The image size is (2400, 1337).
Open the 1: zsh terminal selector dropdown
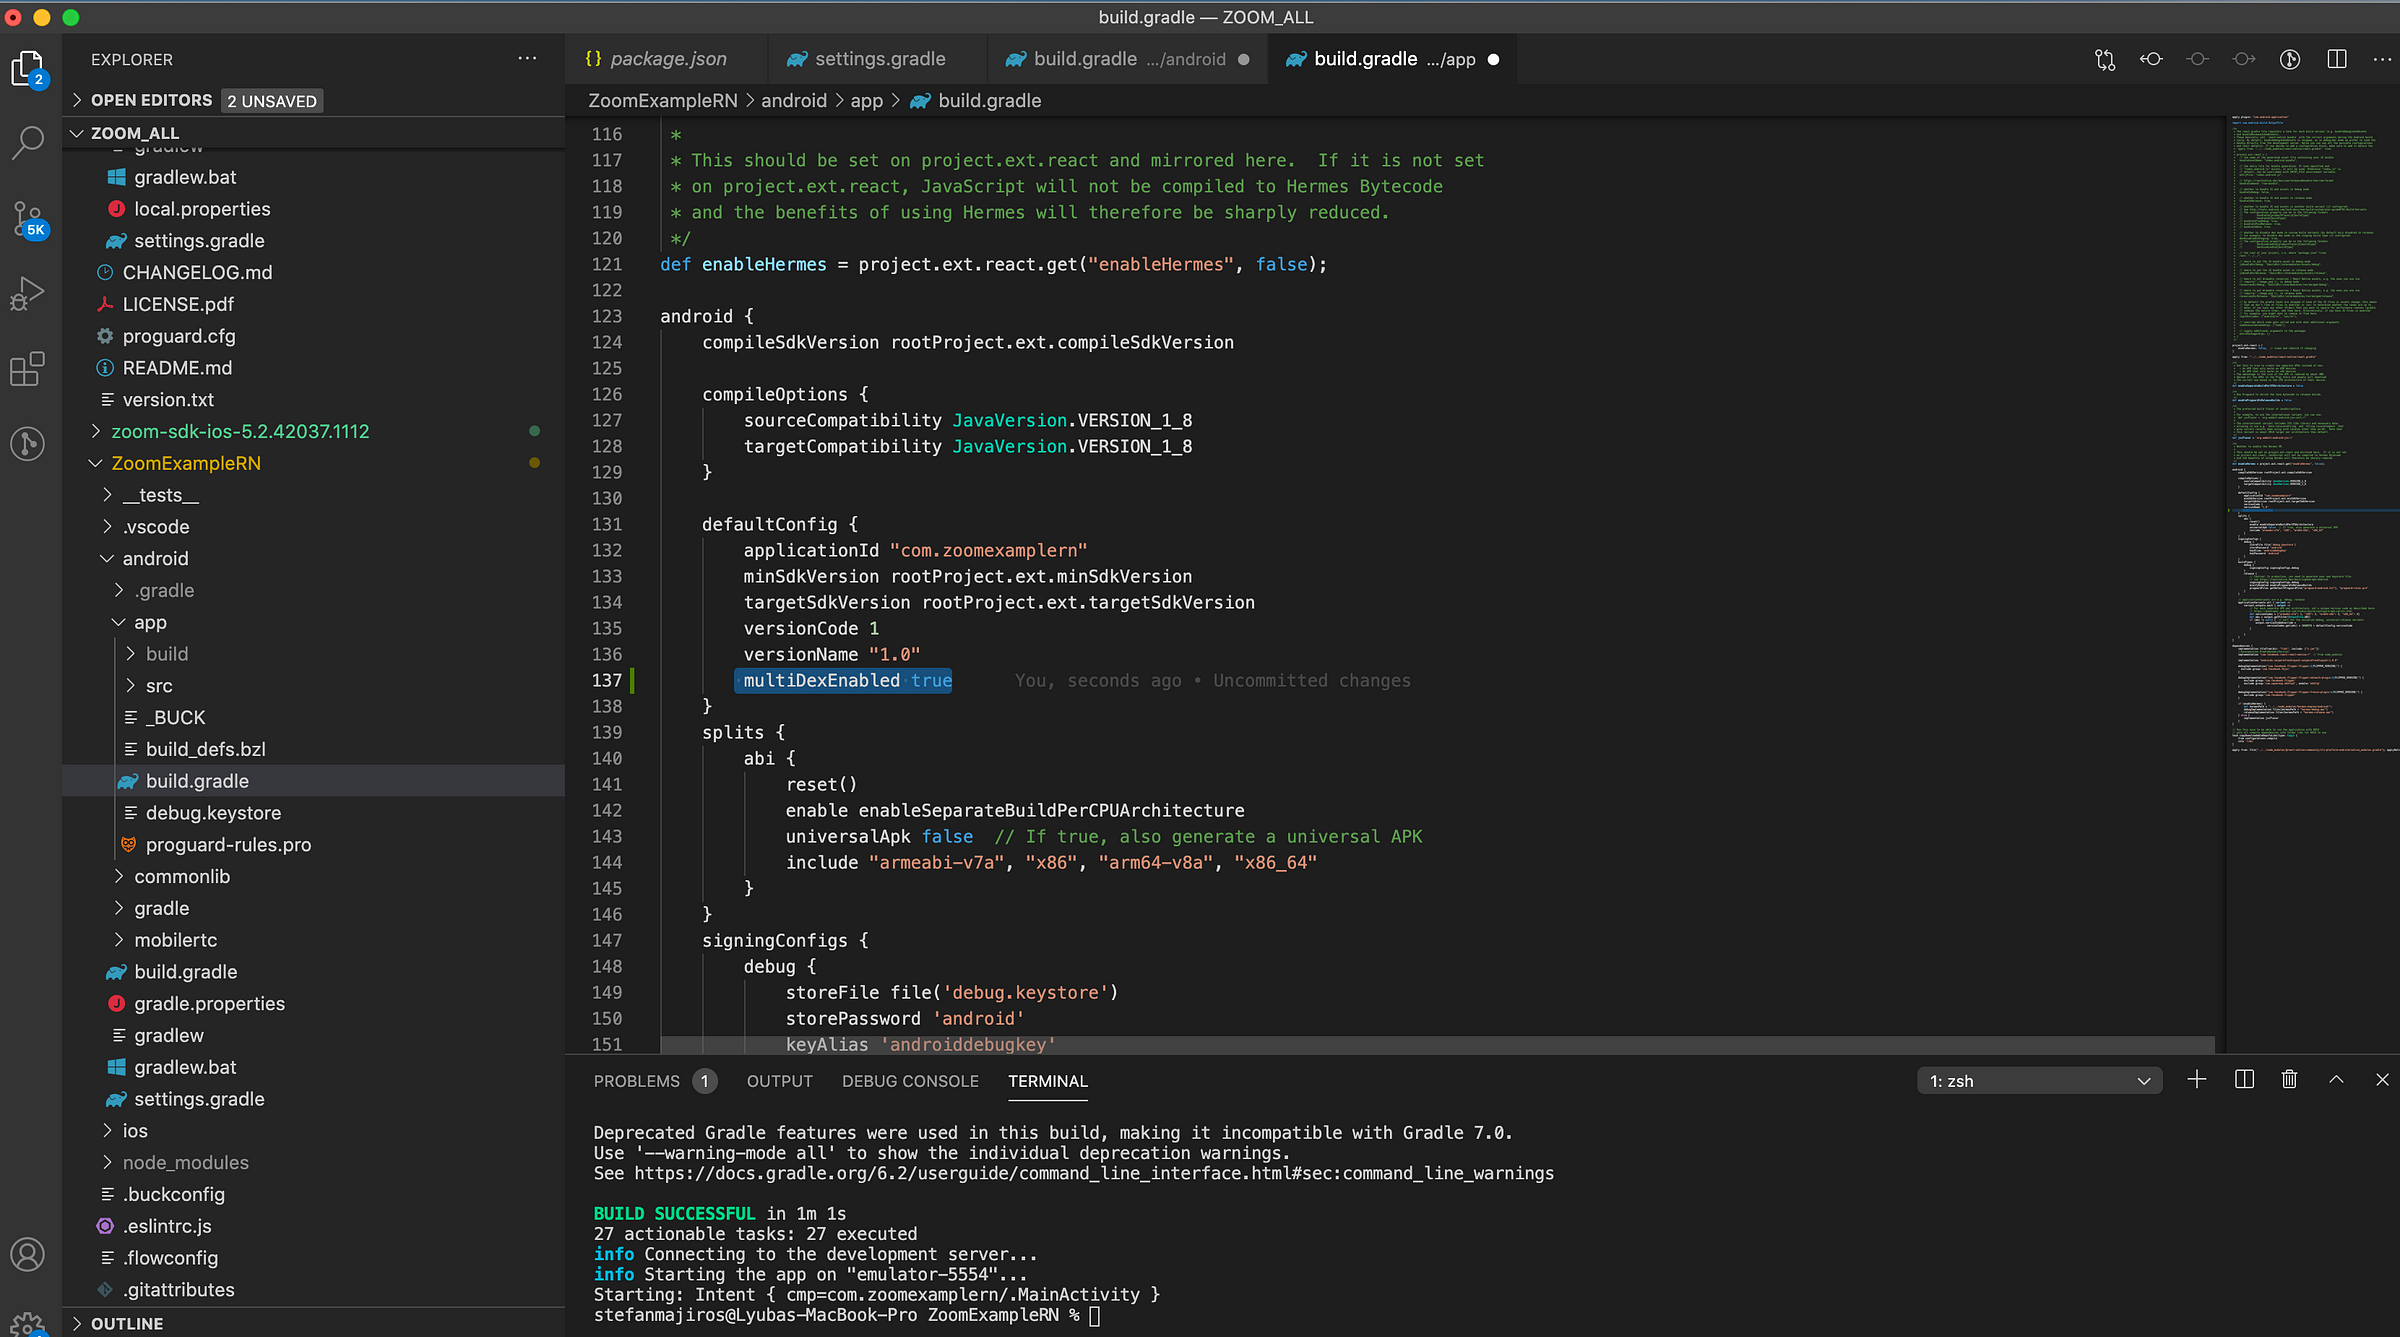click(2039, 1081)
